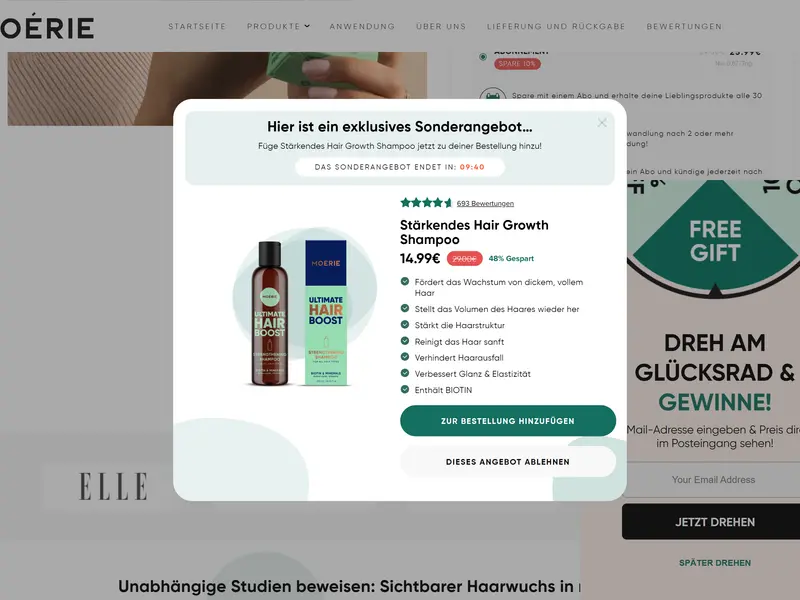
Task: Open the Bewertungen menu item
Action: [x=684, y=26]
